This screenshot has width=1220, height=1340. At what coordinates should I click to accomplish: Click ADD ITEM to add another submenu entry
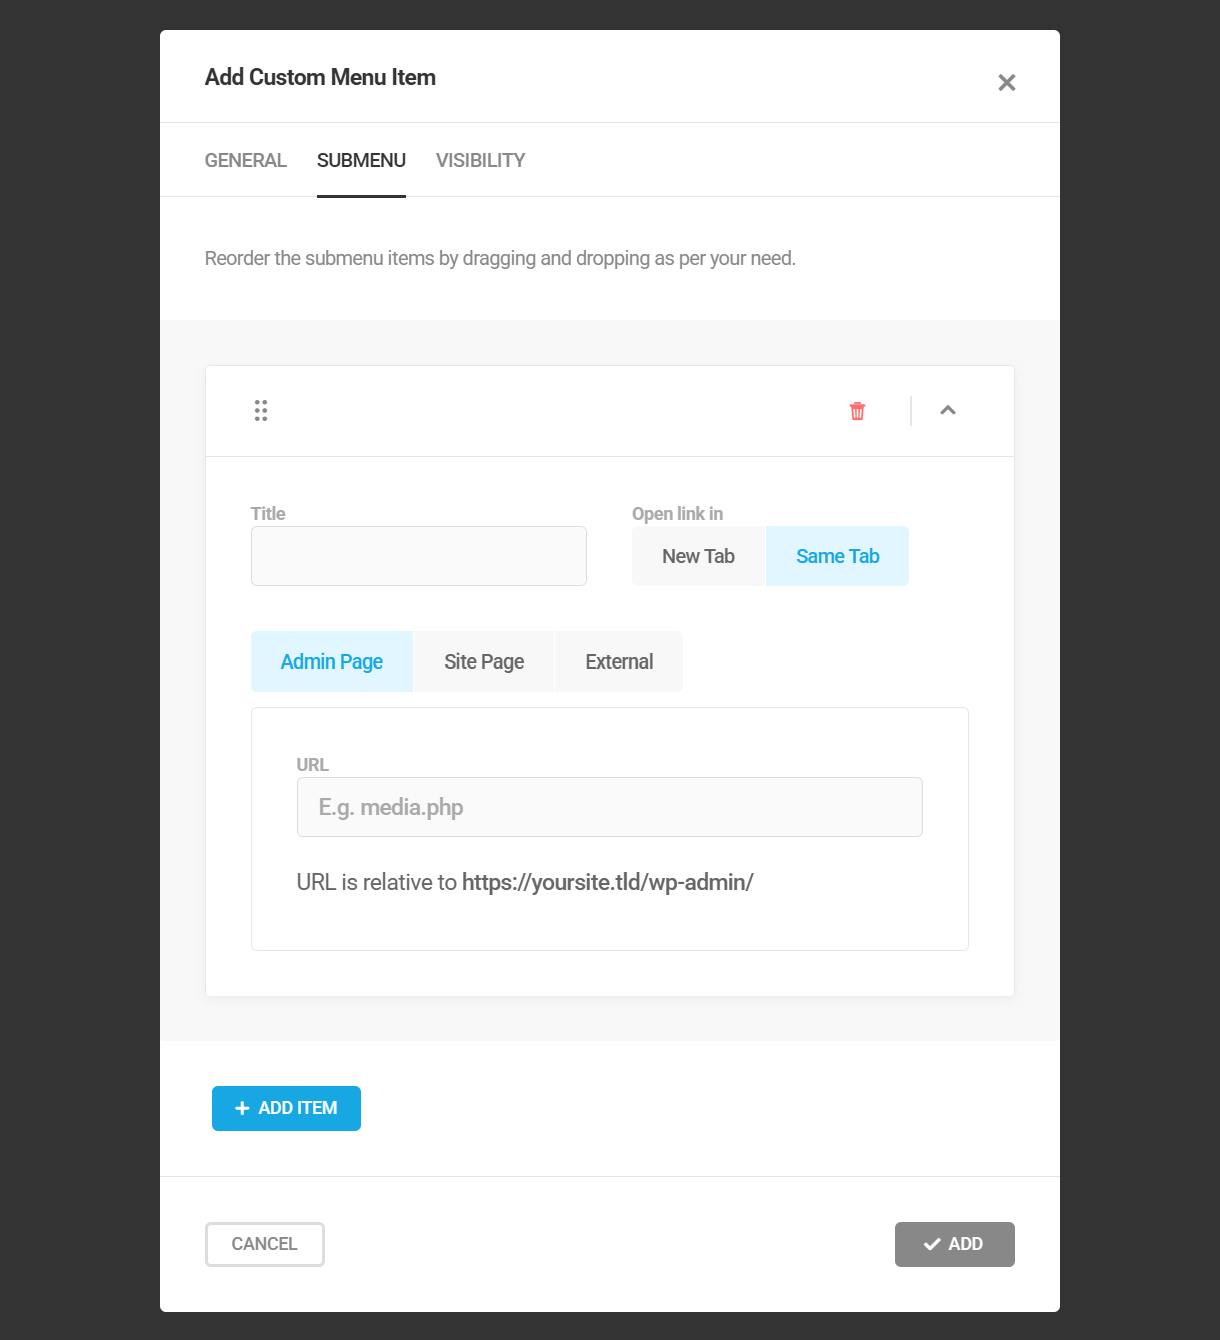click(x=286, y=1108)
